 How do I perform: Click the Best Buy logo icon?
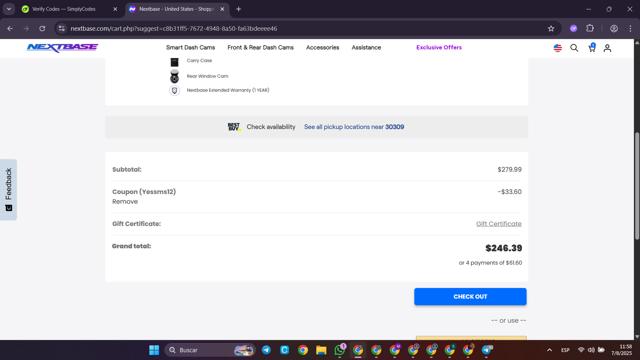pyautogui.click(x=234, y=127)
